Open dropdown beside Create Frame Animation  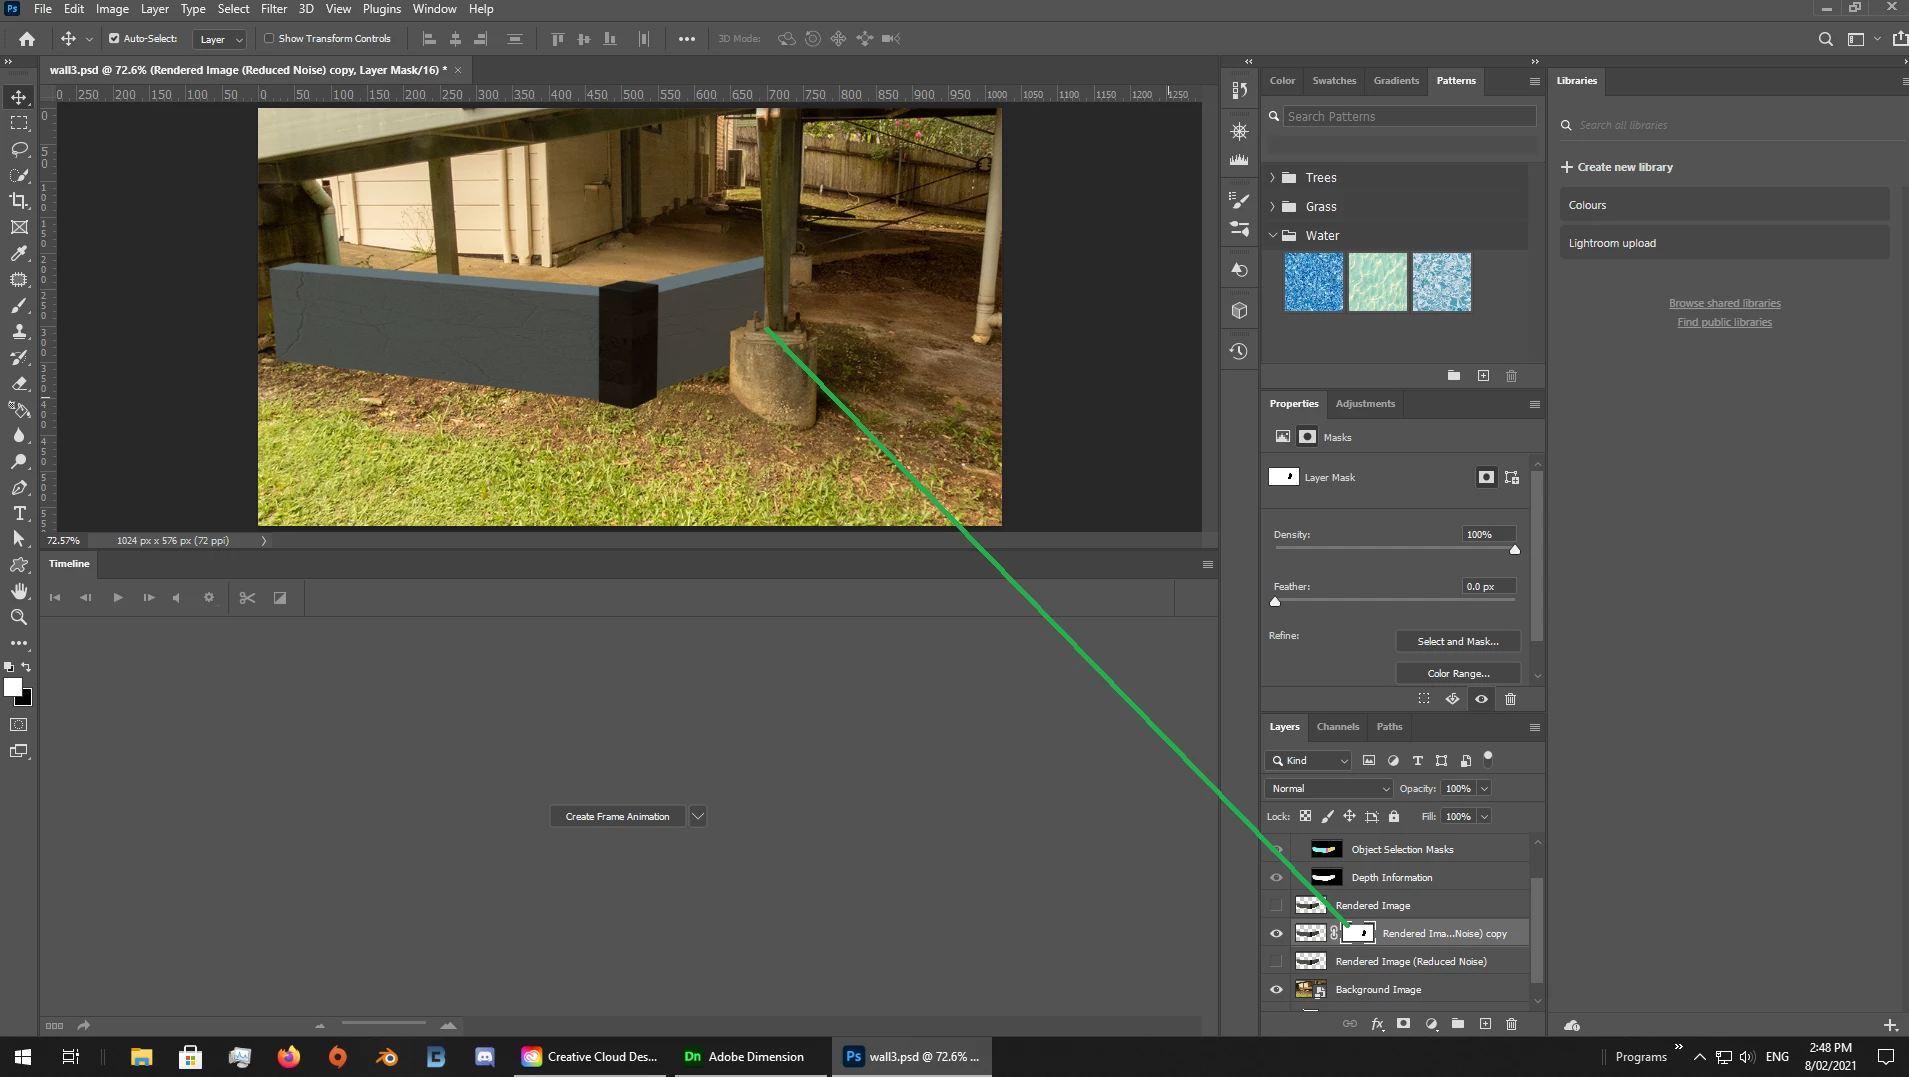coord(698,816)
